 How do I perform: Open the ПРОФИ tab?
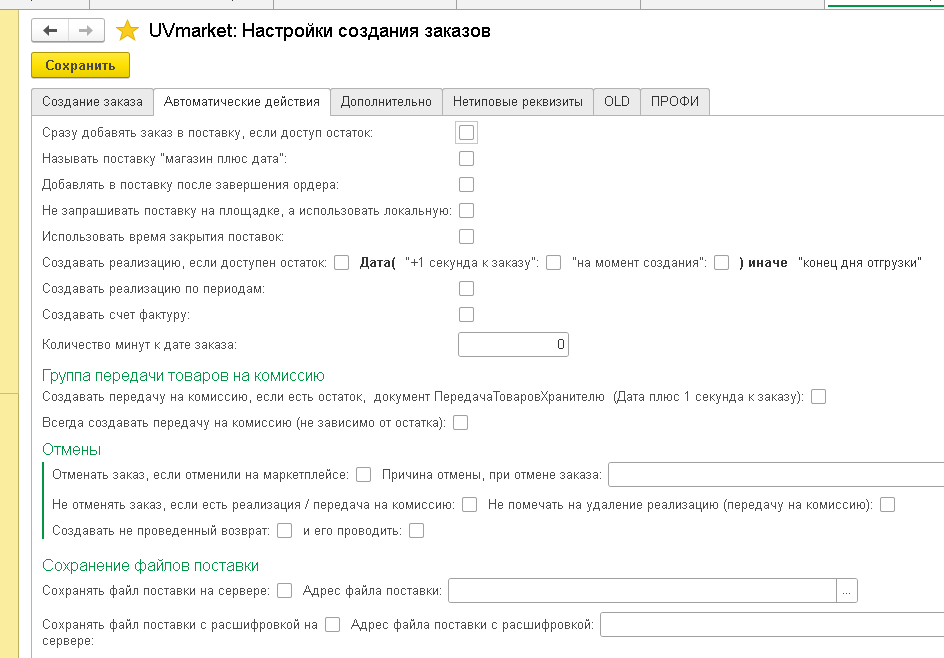coord(675,102)
